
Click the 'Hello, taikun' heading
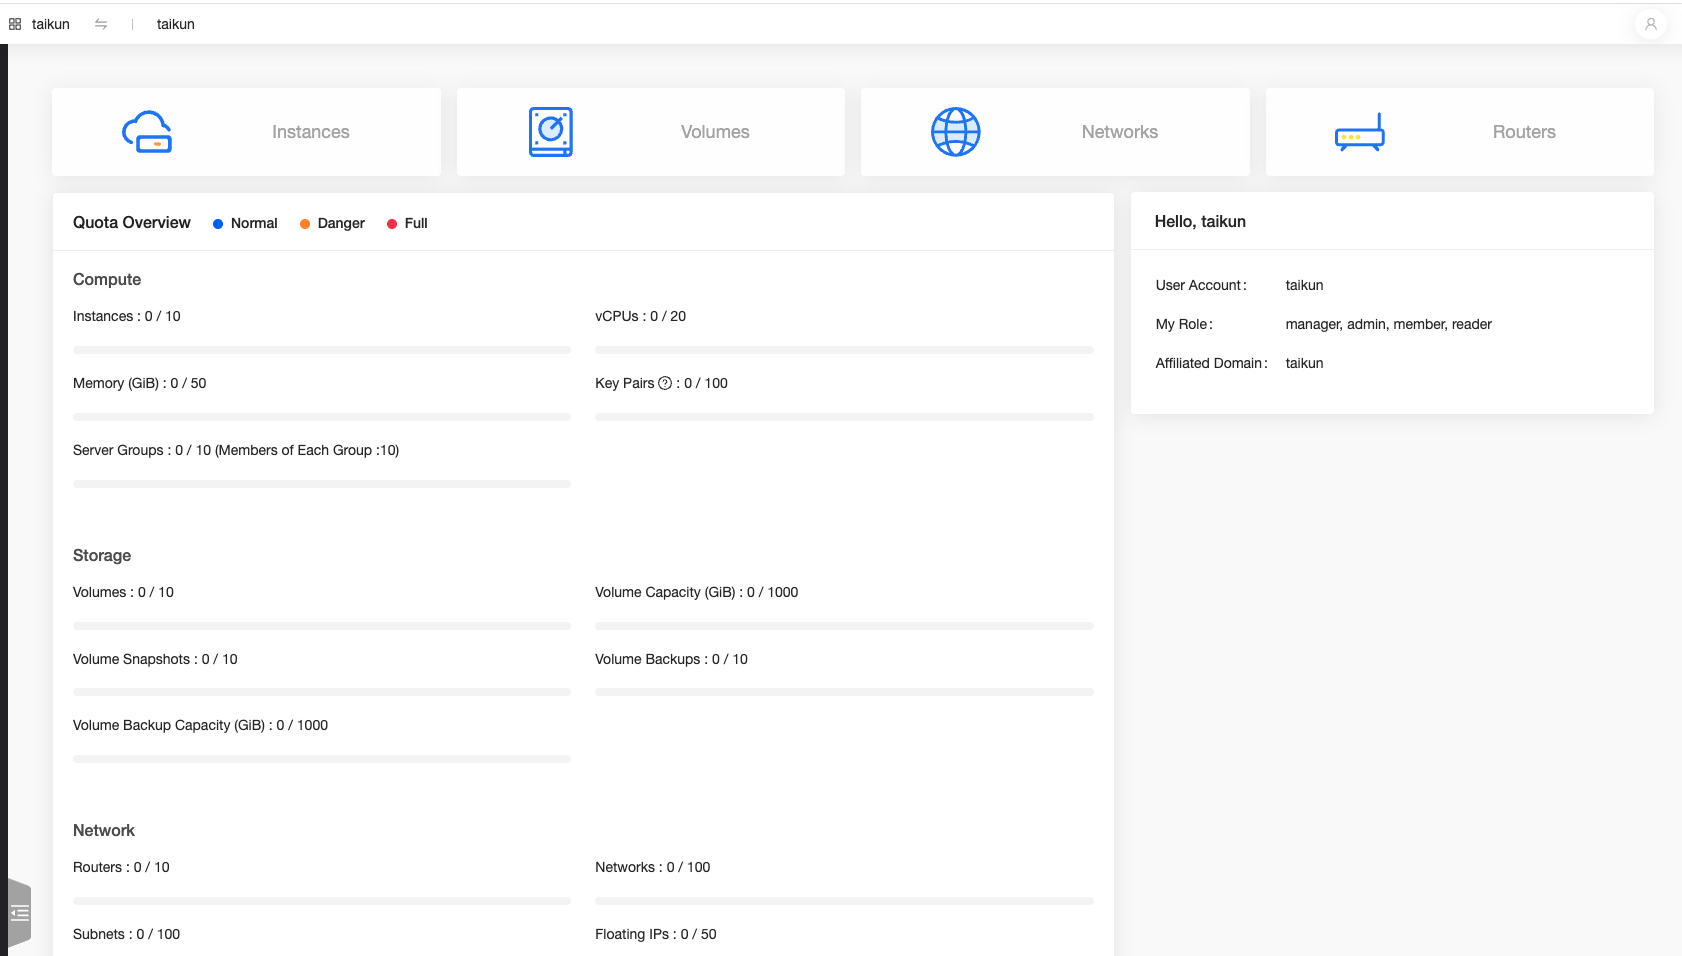[x=1200, y=222]
